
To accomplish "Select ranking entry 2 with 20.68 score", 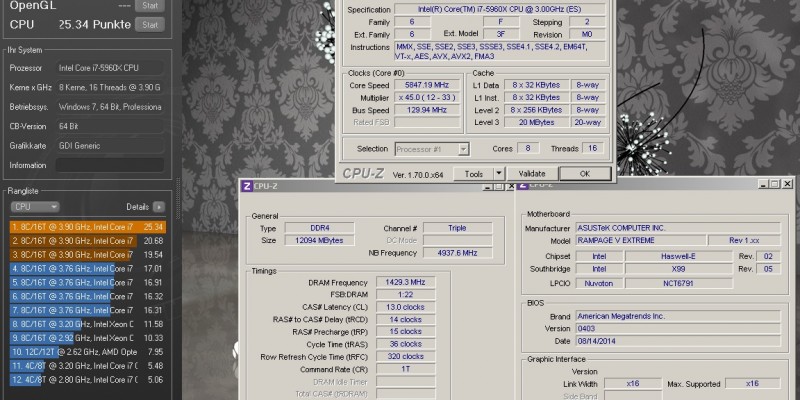I will (x=87, y=241).
